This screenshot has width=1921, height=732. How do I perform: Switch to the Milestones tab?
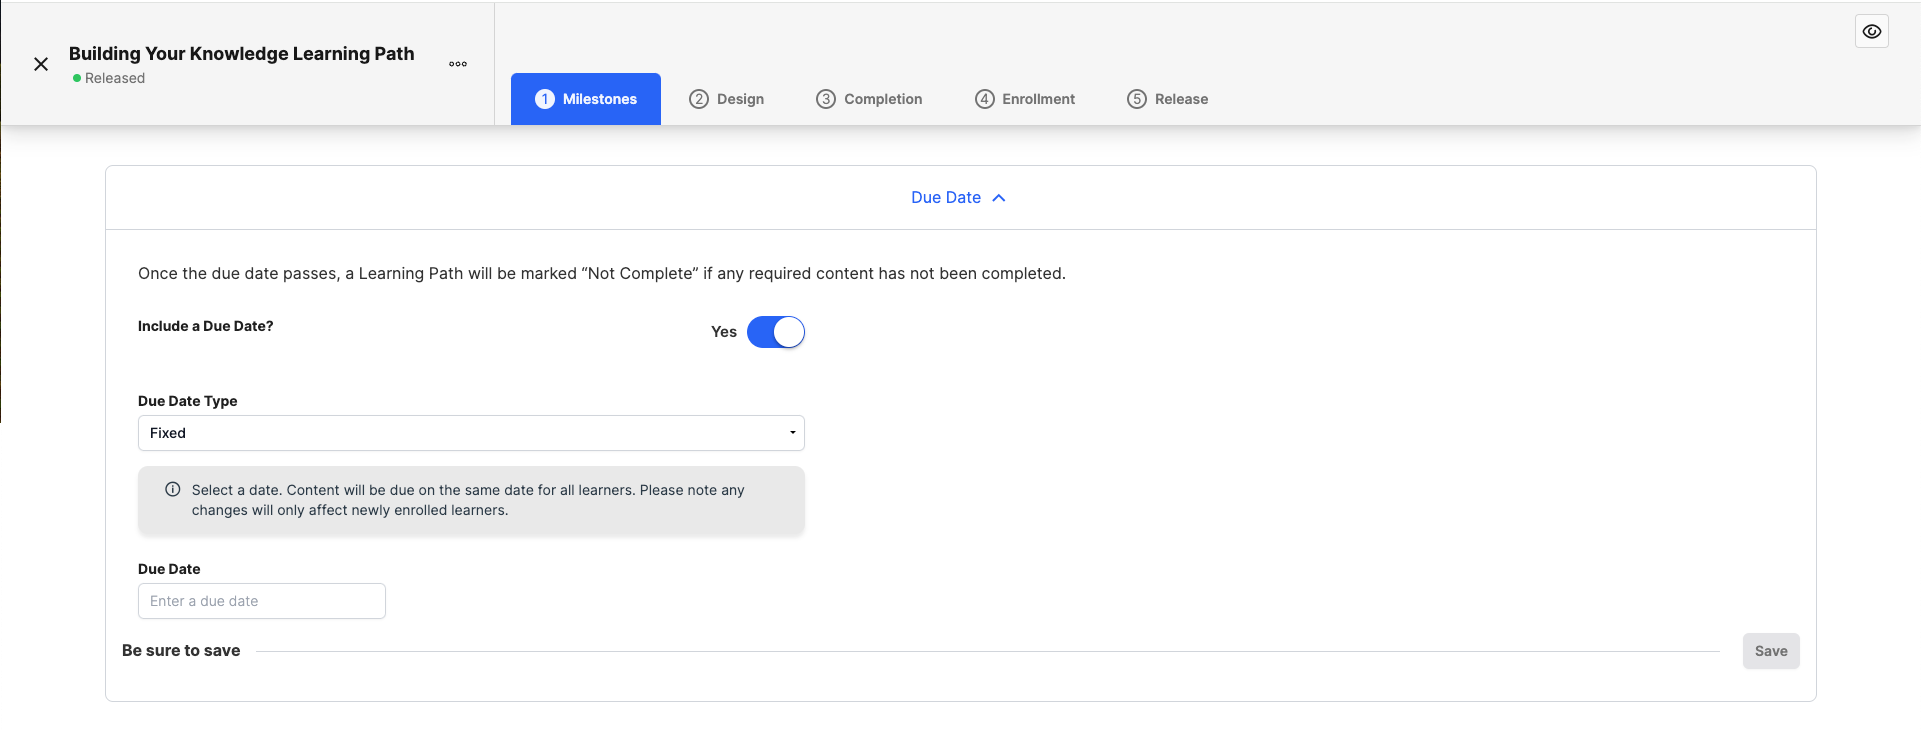[586, 99]
